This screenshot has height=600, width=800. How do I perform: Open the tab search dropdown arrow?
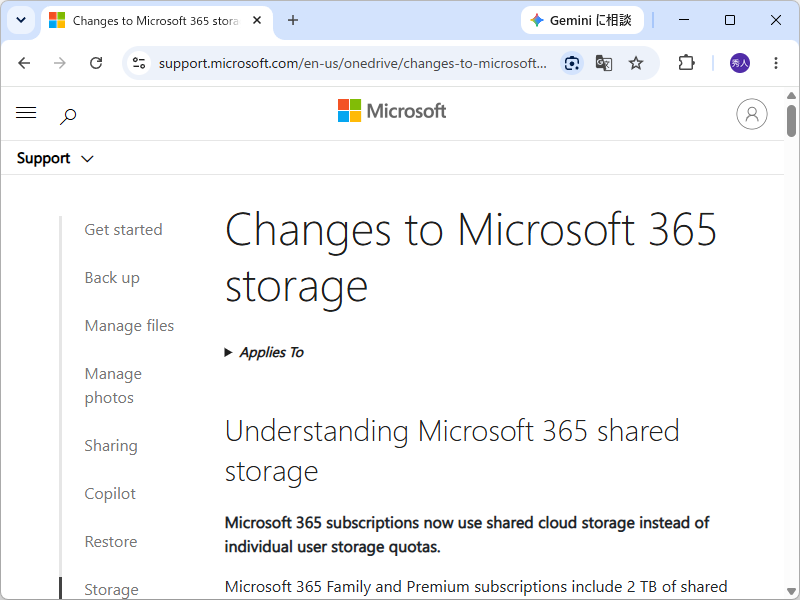(x=21, y=20)
